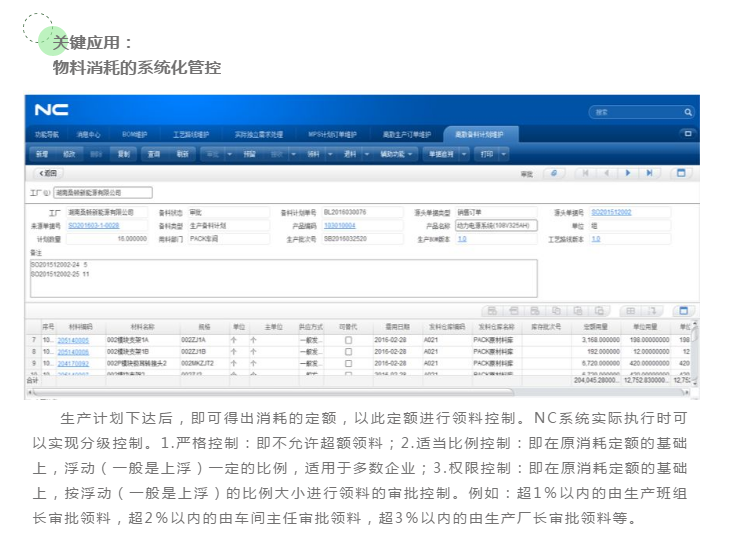
Task: Switch to the 离散生产订单维护 tab
Action: click(x=406, y=134)
